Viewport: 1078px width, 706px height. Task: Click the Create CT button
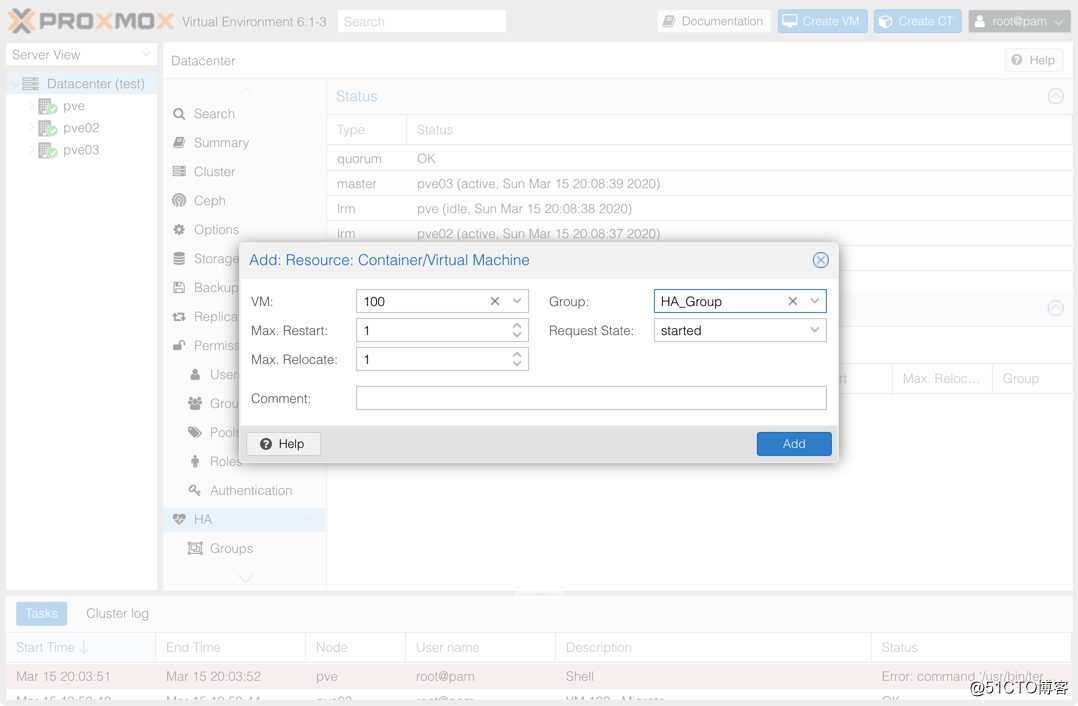pos(917,21)
